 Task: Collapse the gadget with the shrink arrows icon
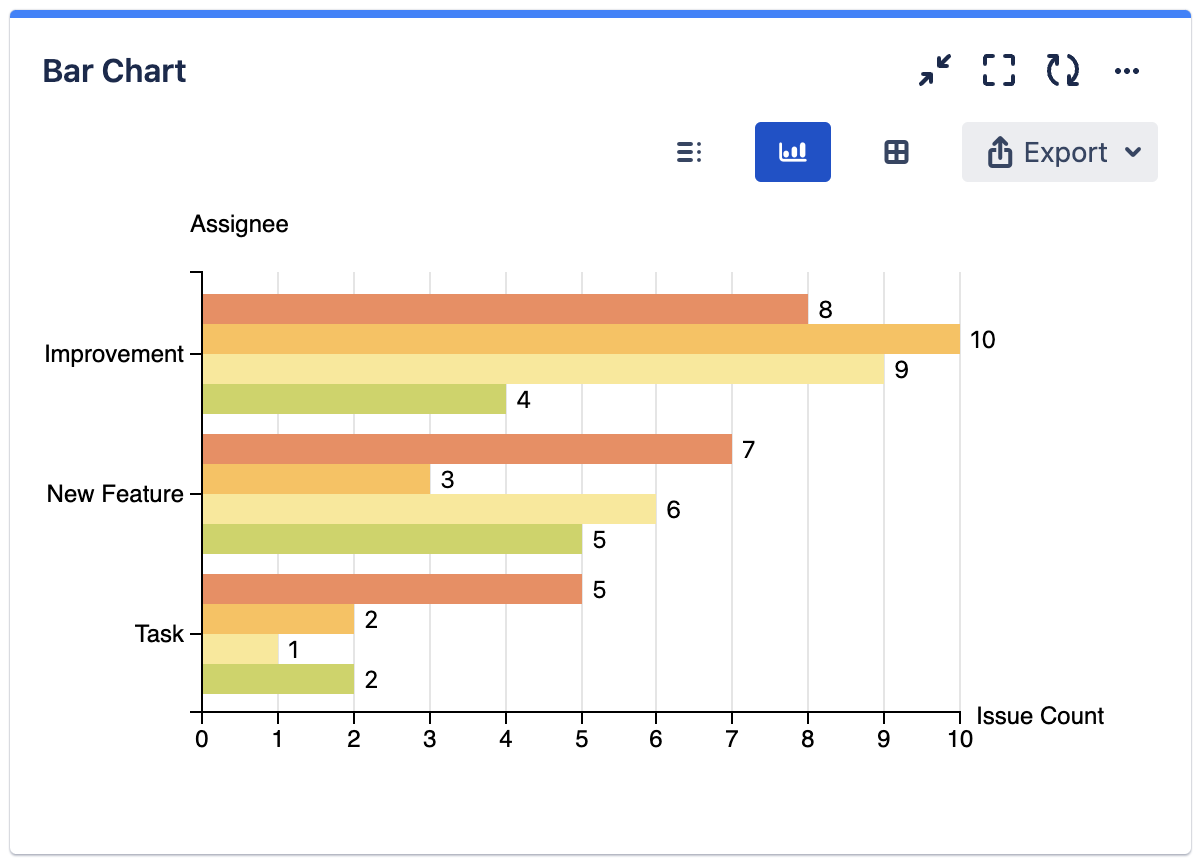click(x=935, y=70)
